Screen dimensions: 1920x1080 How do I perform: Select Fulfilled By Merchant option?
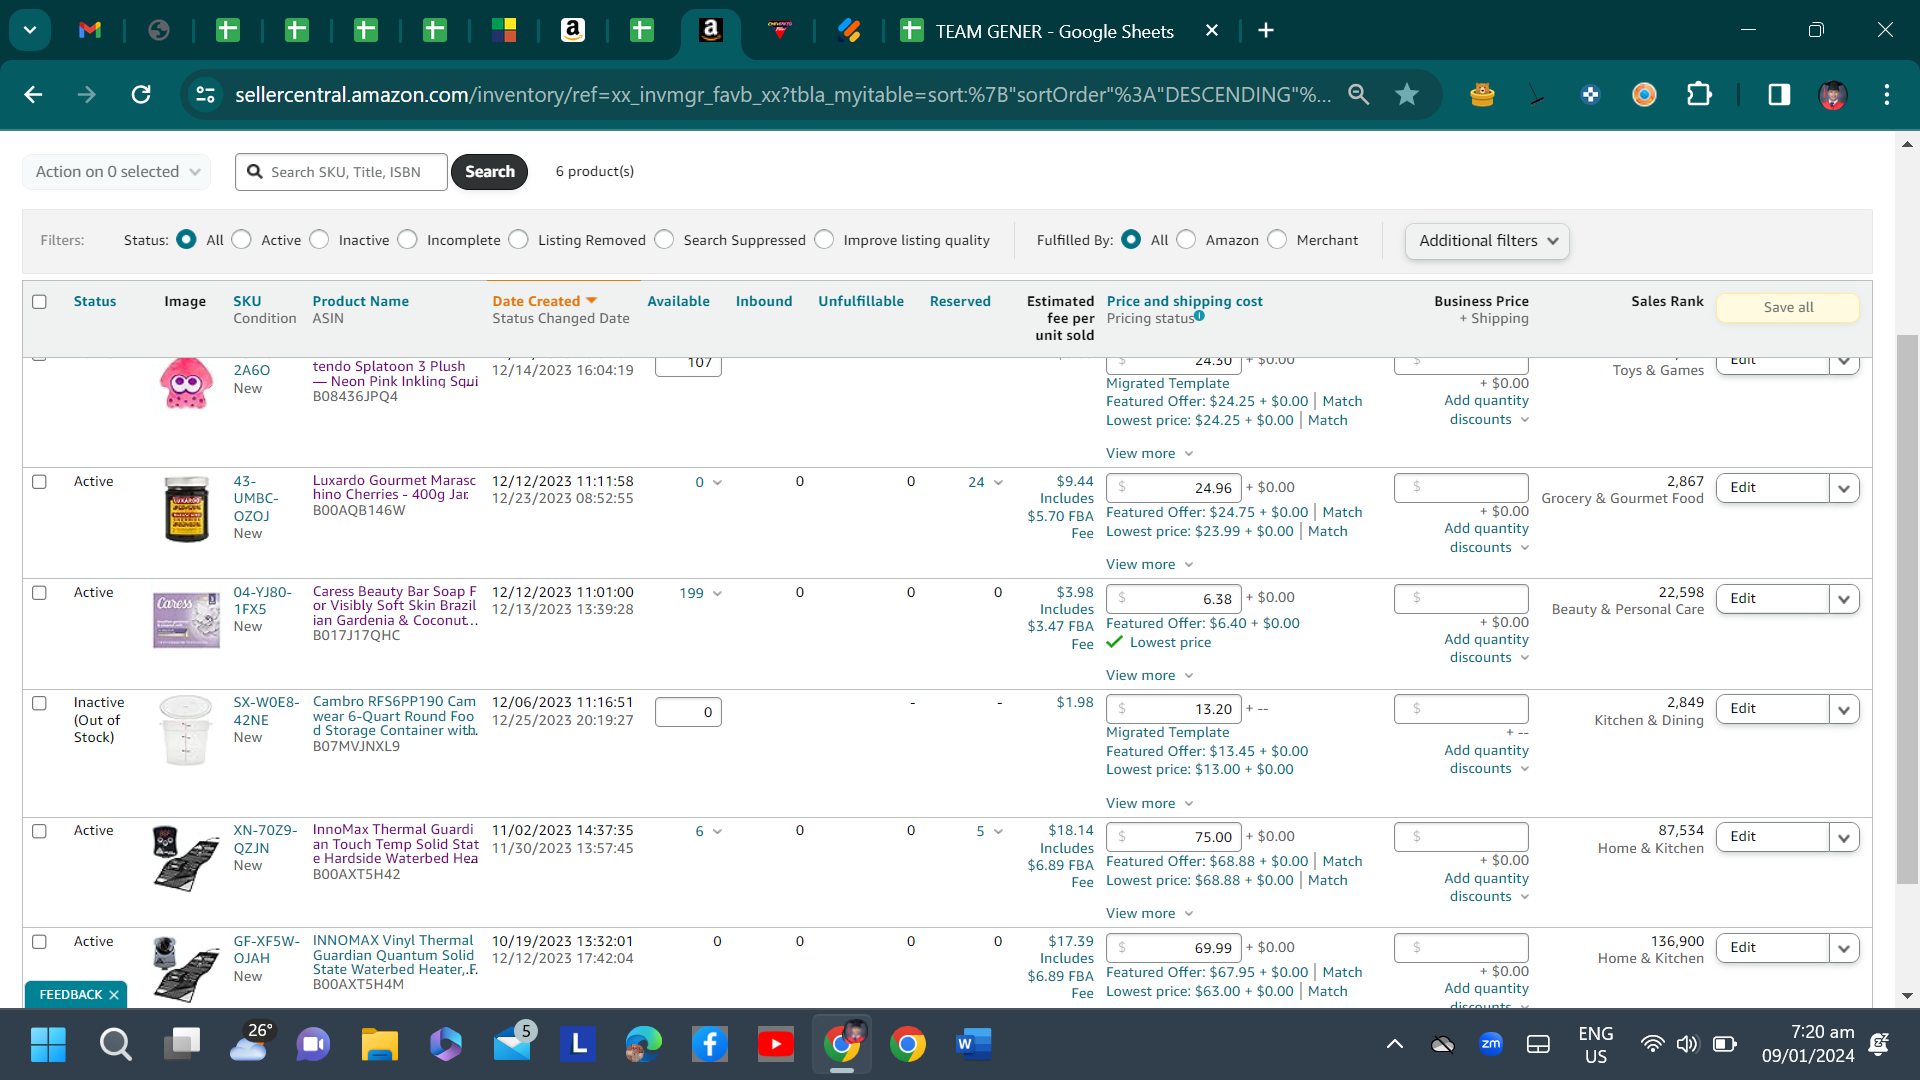click(1277, 240)
